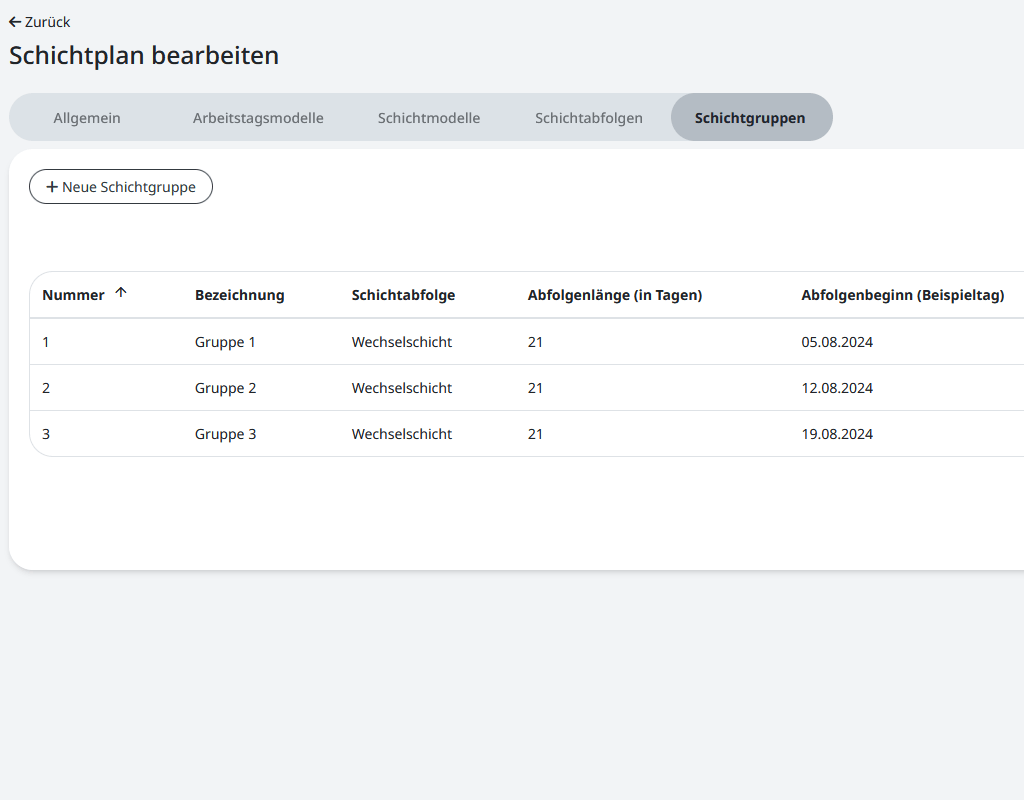Sort the table by Nummer column header
Screen dimensions: 1024x800
click(x=73, y=295)
